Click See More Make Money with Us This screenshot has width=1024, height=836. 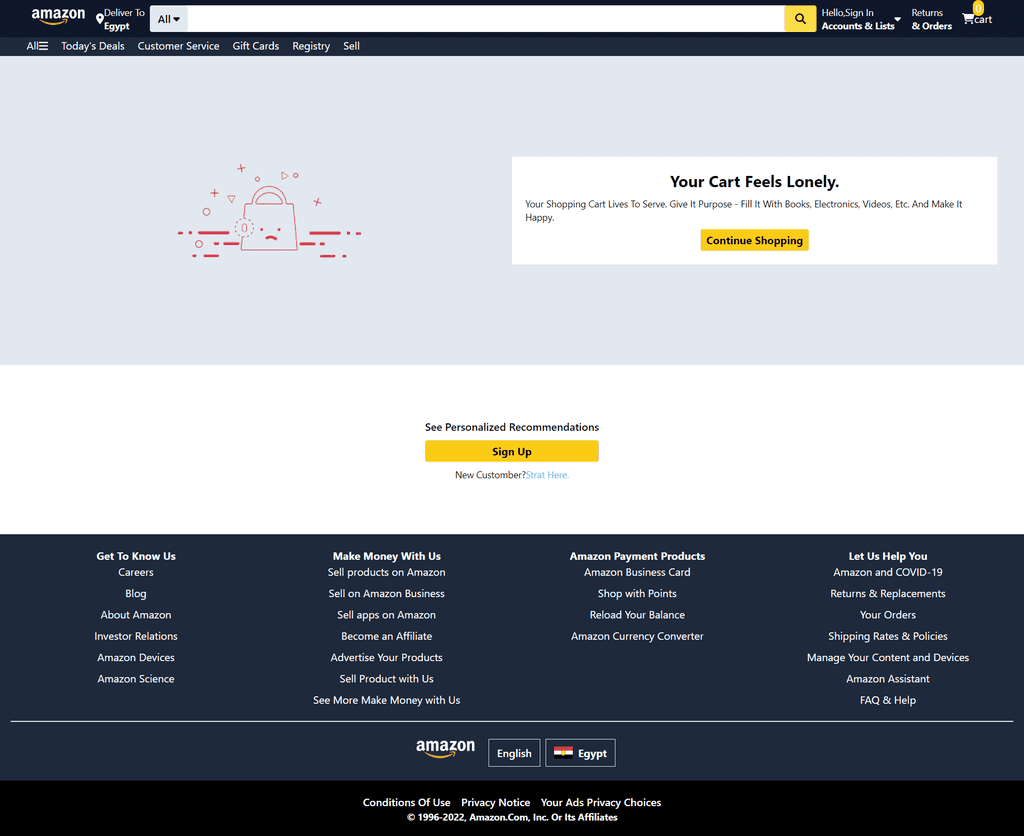coord(387,700)
